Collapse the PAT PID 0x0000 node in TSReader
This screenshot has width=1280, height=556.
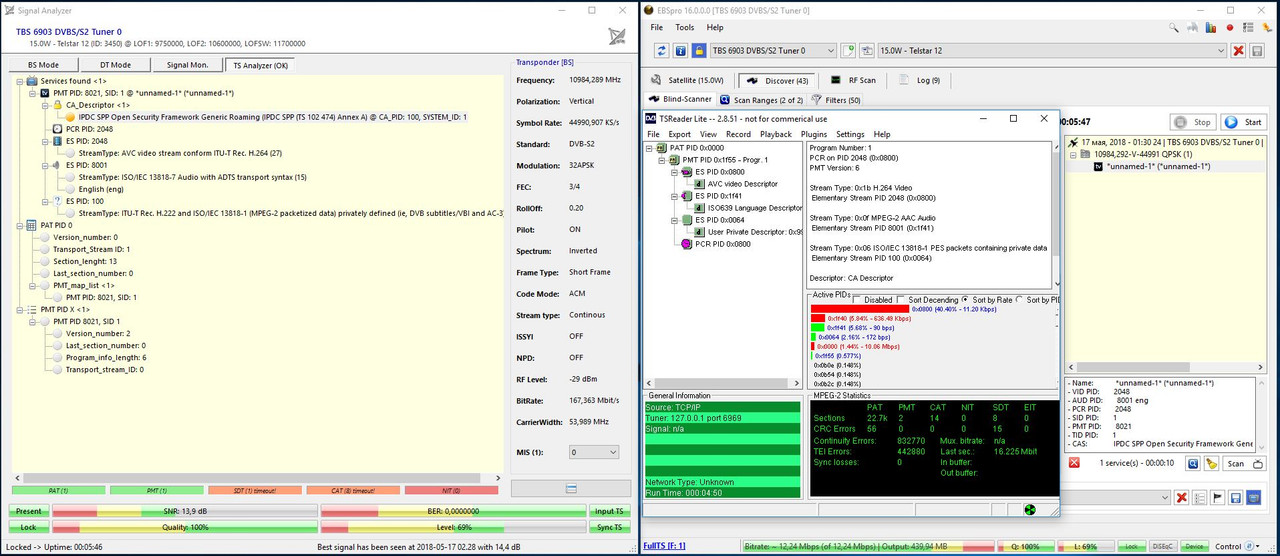(x=651, y=148)
